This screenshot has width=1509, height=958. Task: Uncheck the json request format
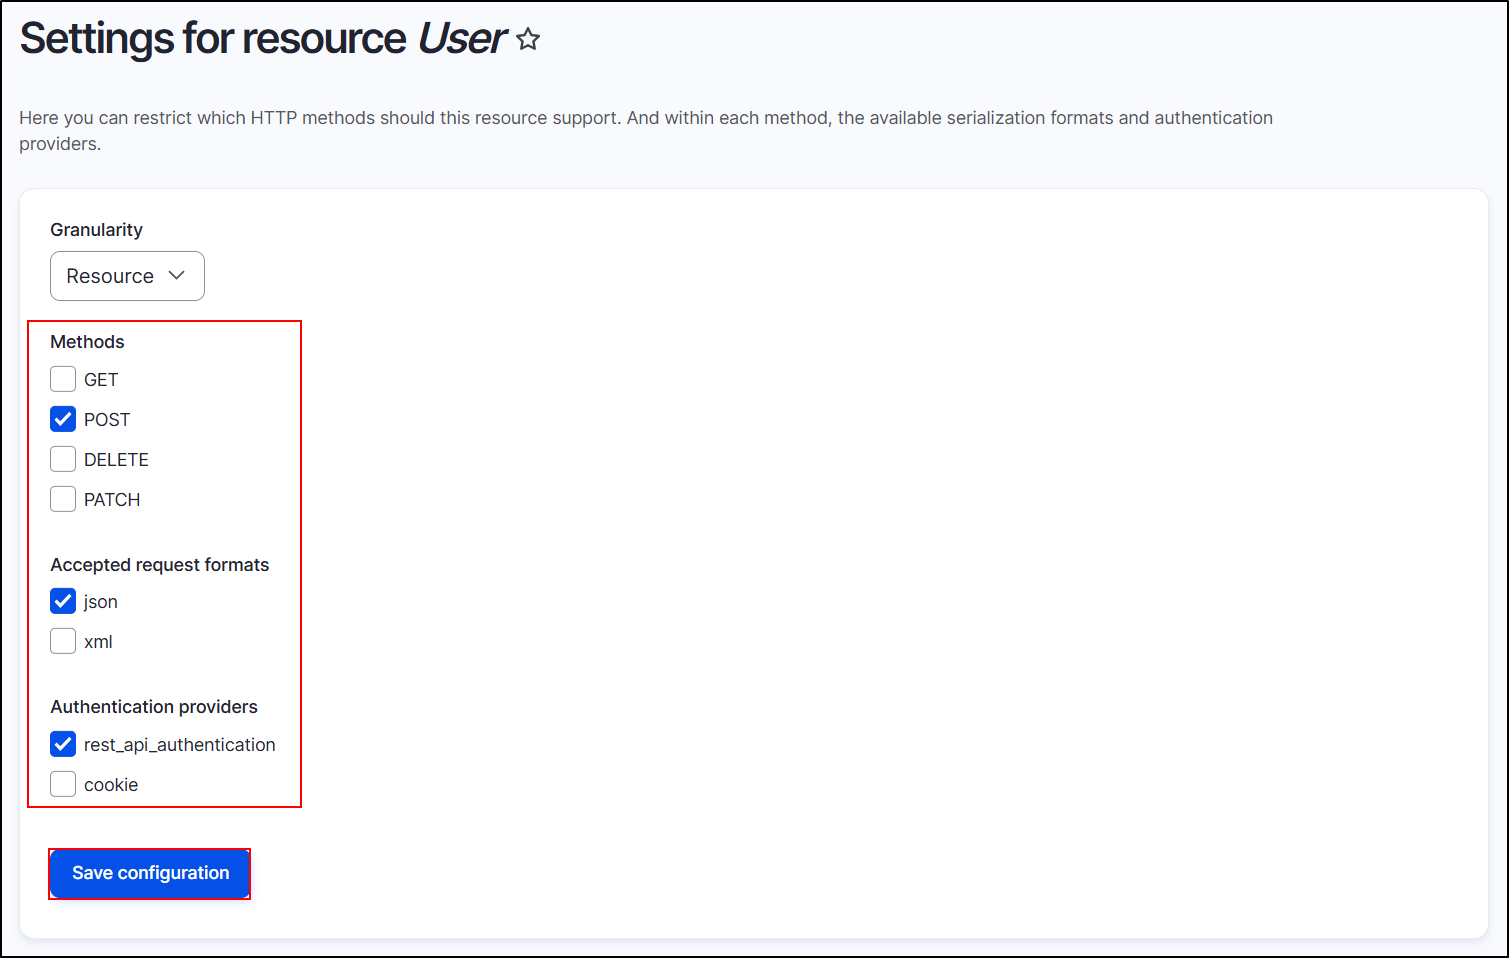click(63, 601)
